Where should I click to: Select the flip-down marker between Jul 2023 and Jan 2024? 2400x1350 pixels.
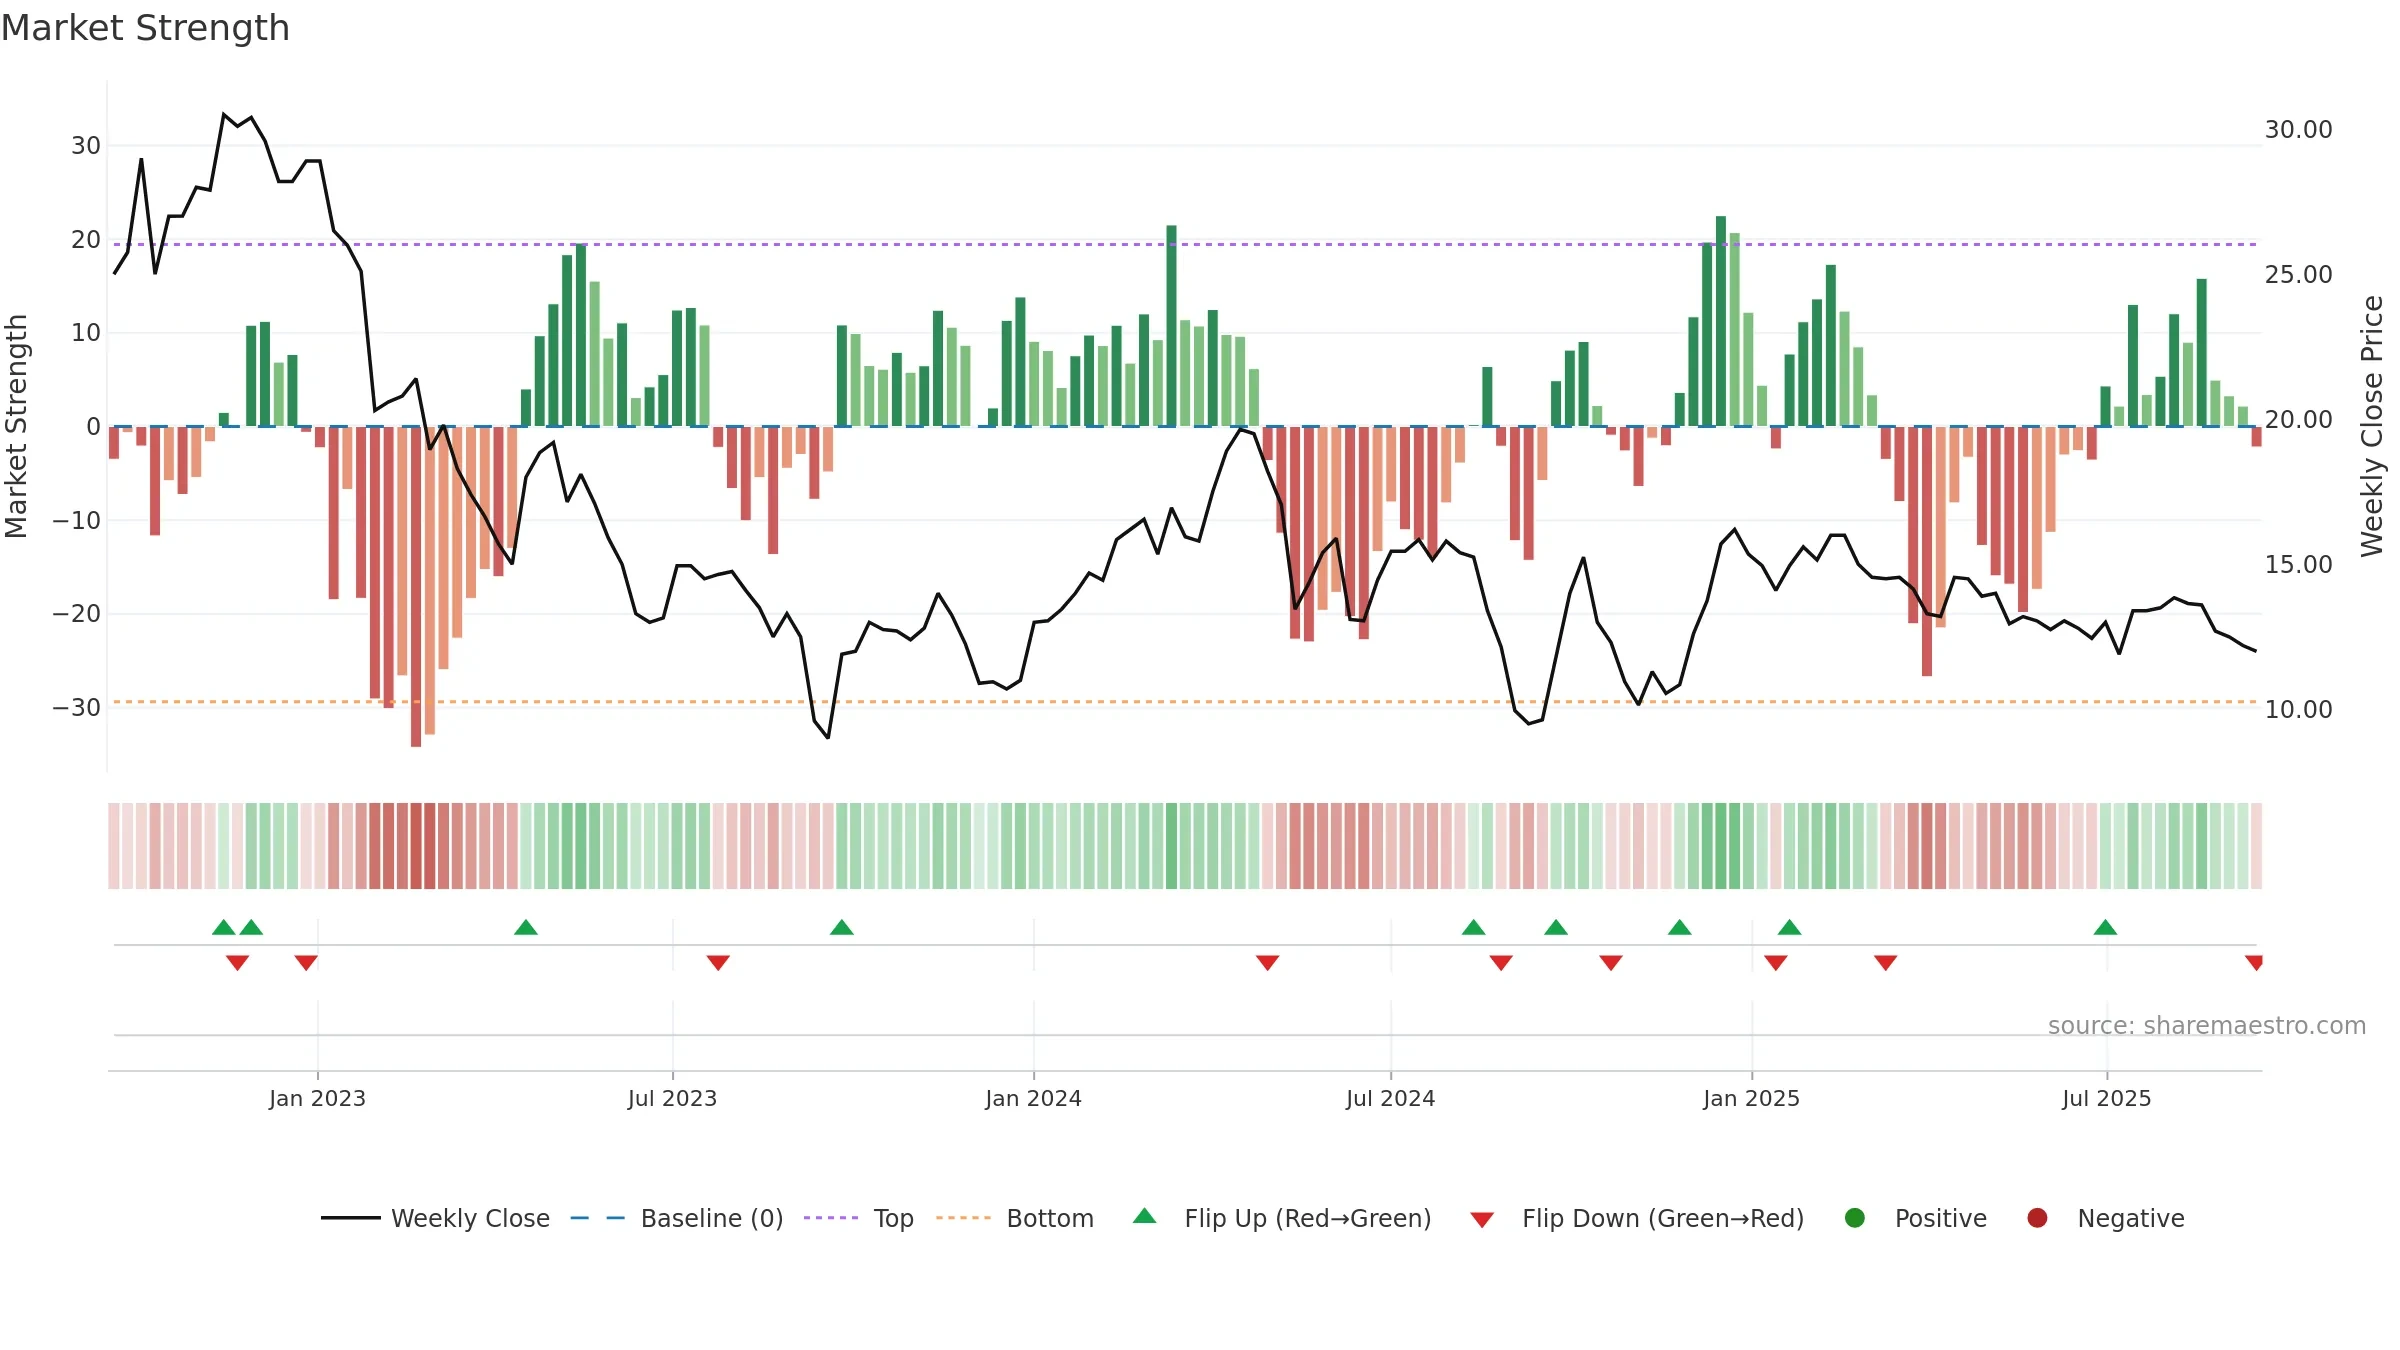coord(718,963)
